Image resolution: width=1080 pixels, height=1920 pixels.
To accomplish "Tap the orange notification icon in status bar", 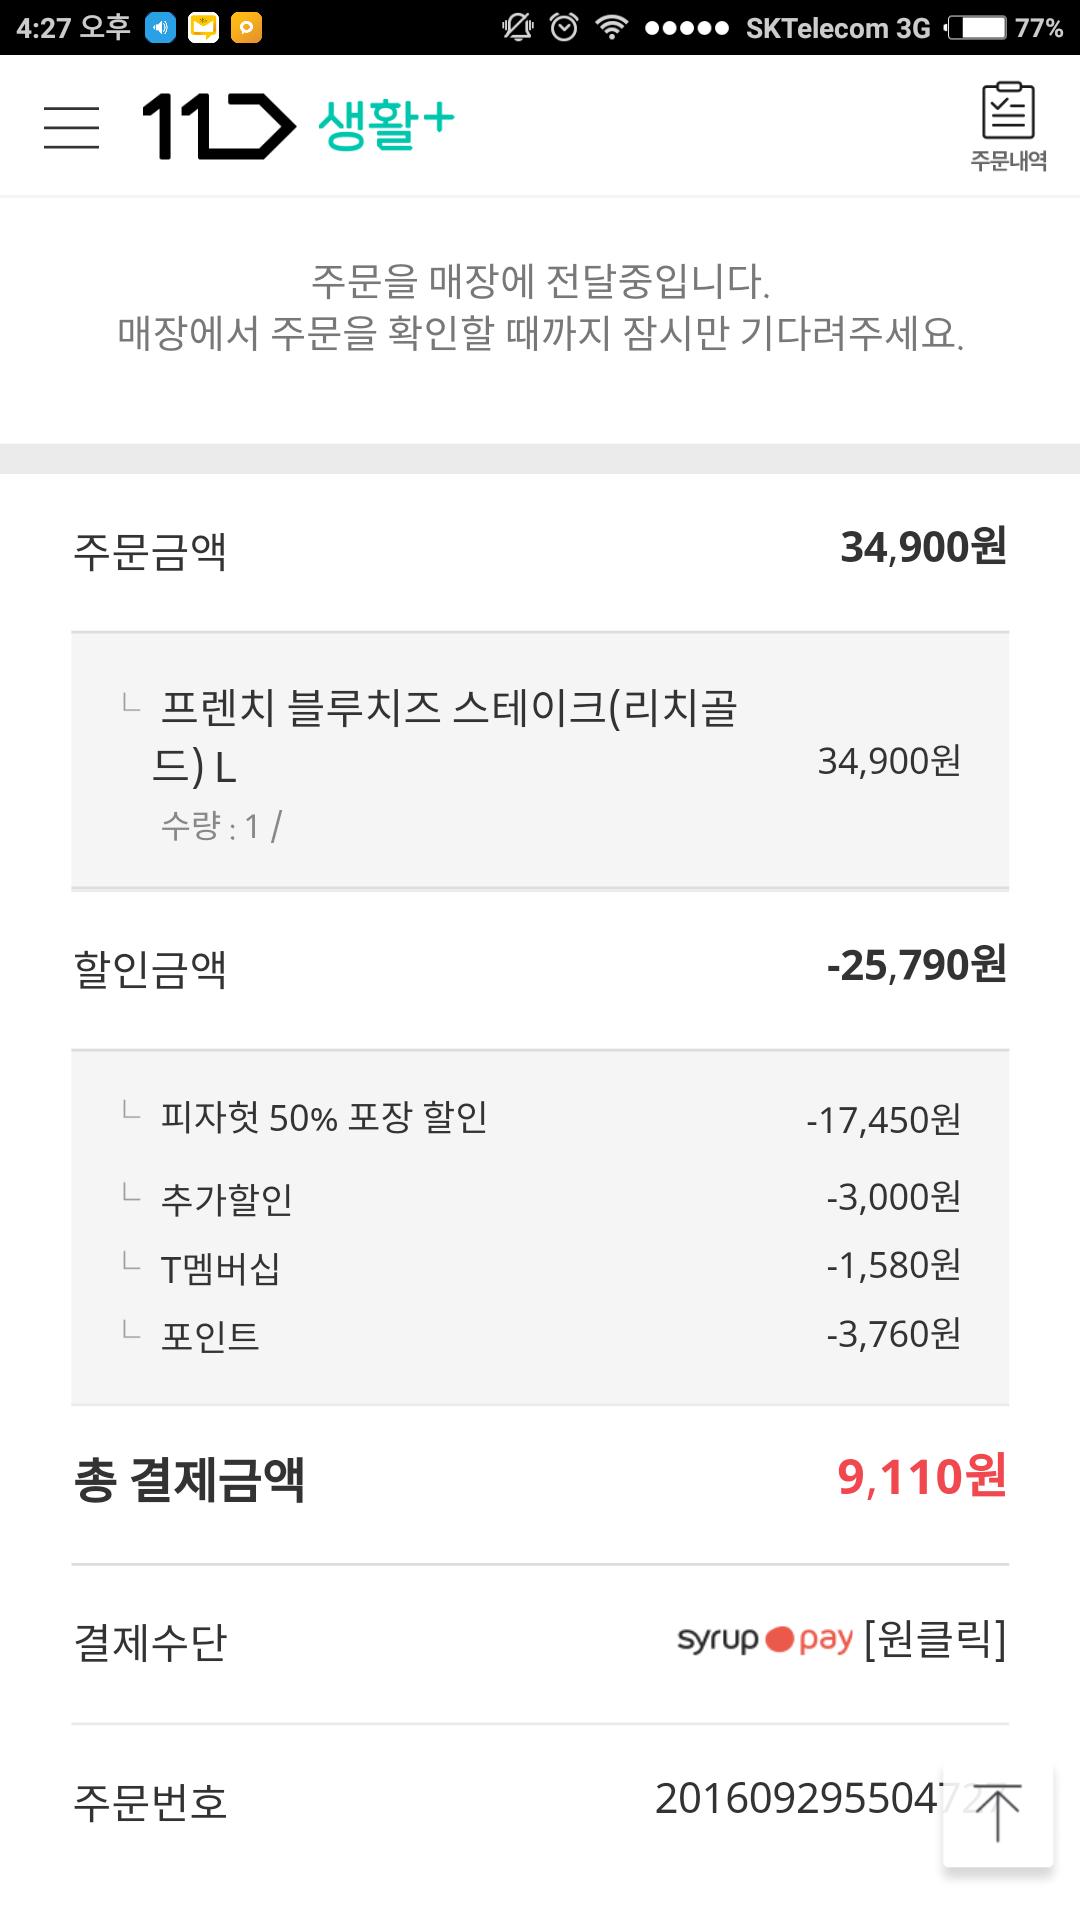I will coord(246,28).
